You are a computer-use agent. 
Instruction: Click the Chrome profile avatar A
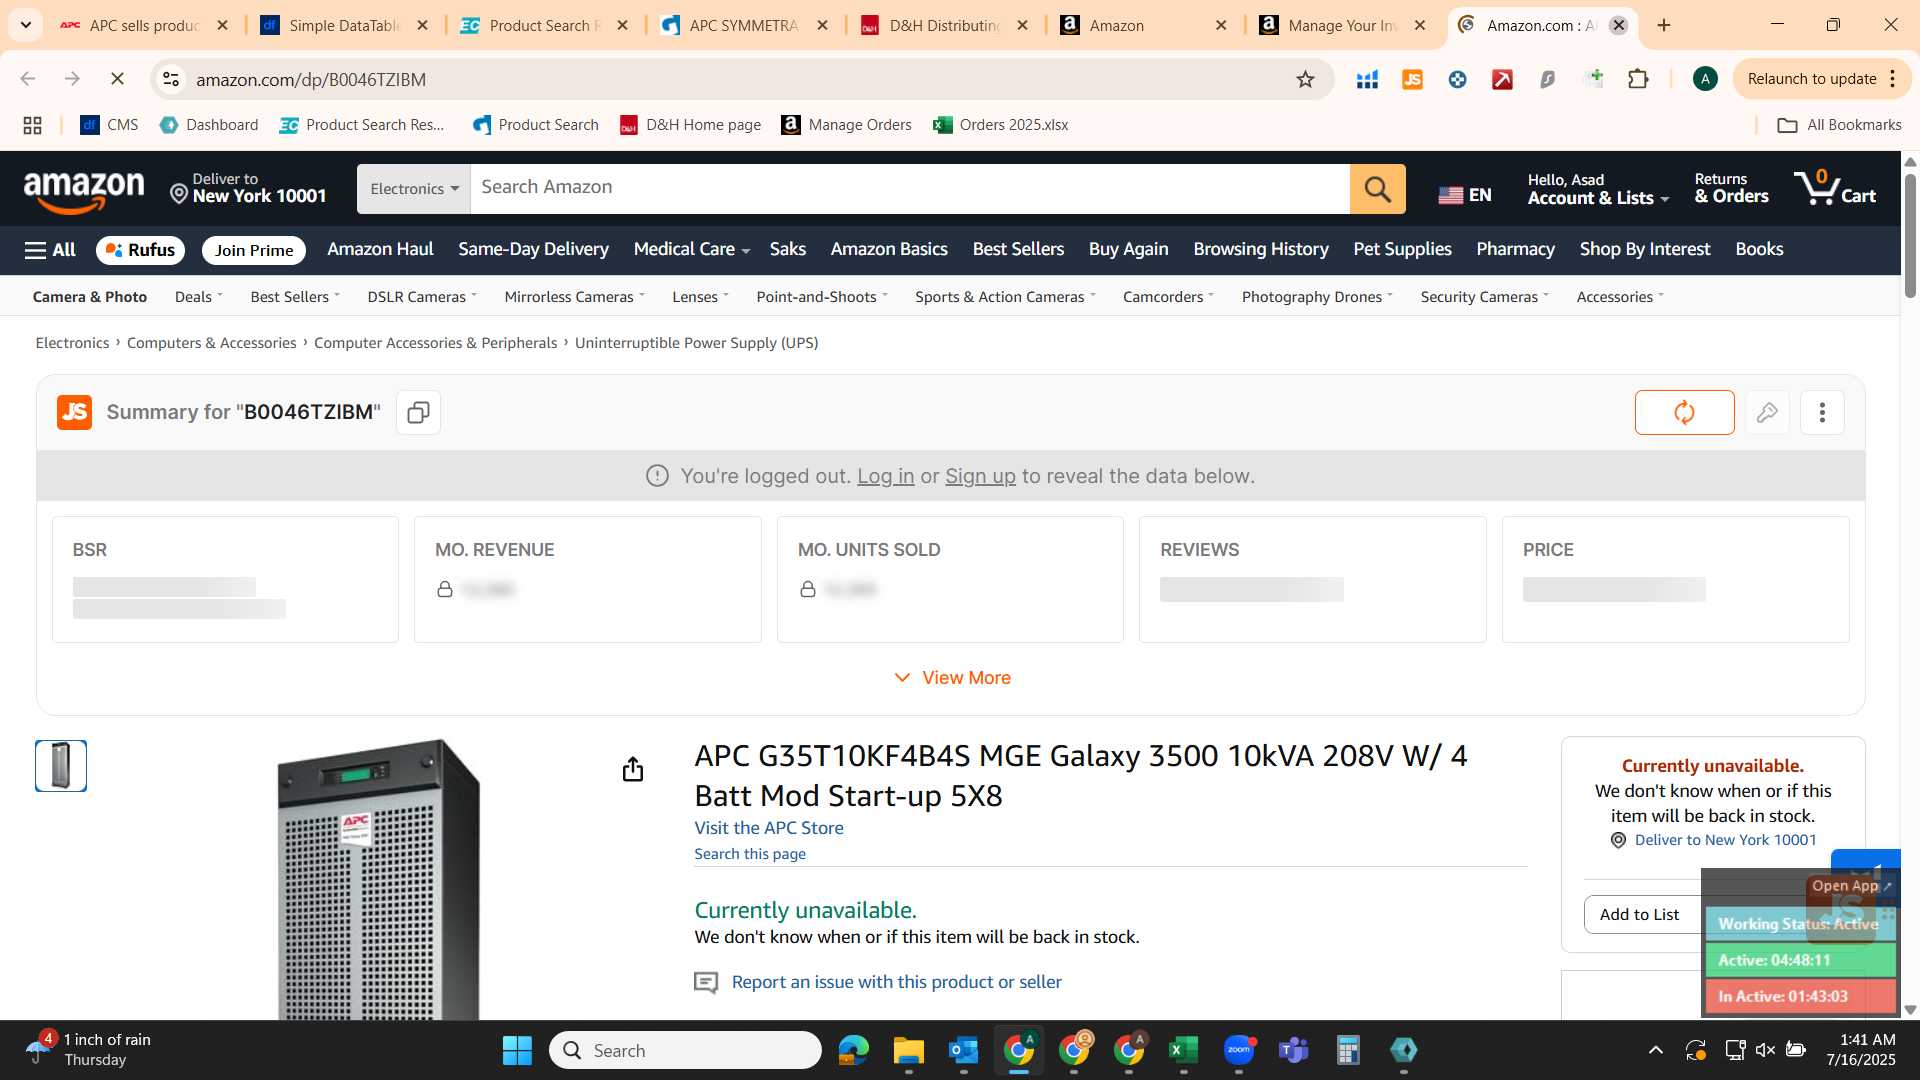point(1705,79)
